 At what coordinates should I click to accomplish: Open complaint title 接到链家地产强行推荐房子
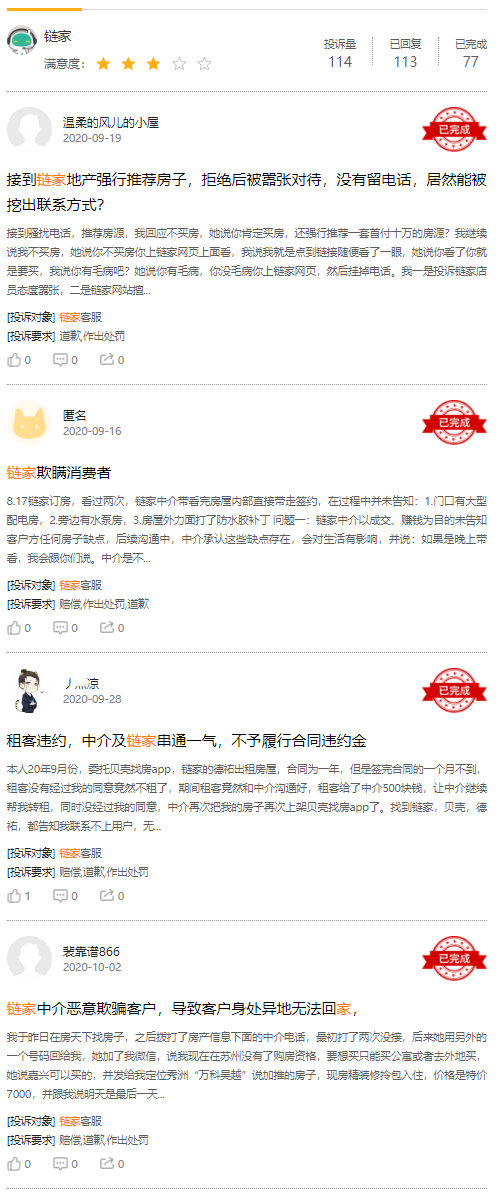pos(246,192)
